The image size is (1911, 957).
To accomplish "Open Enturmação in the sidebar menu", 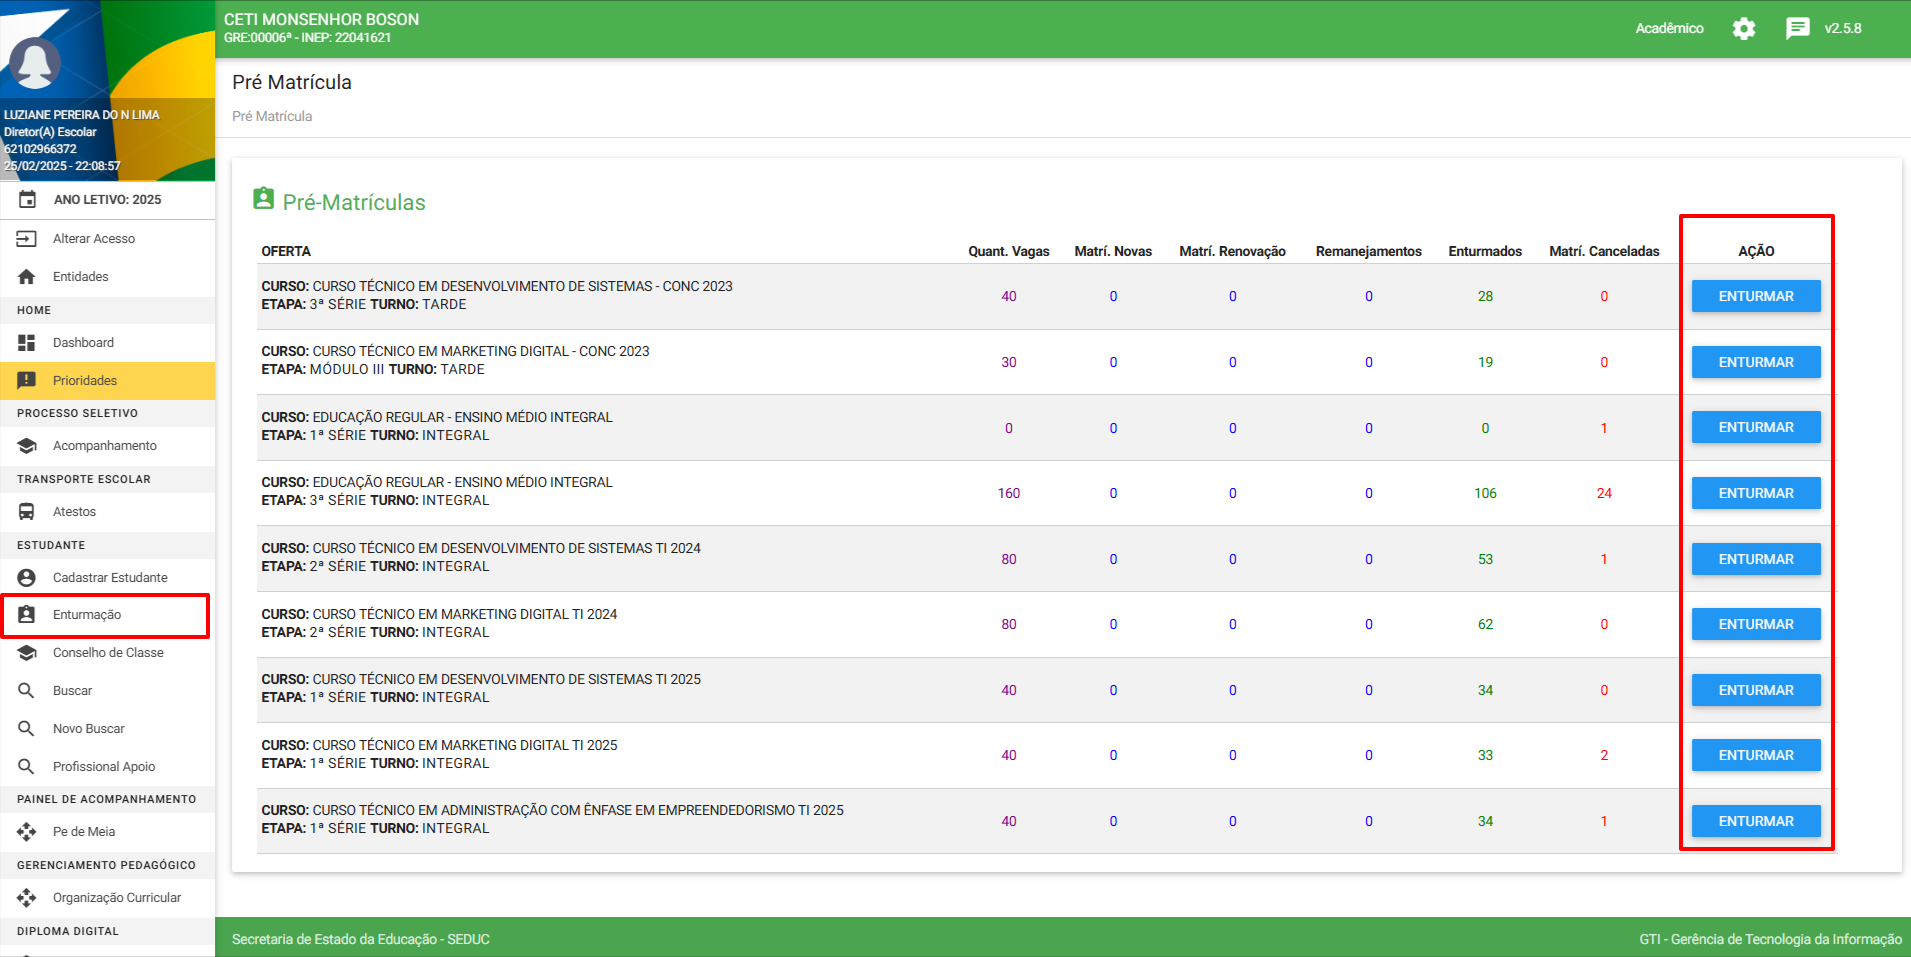I will [x=87, y=615].
